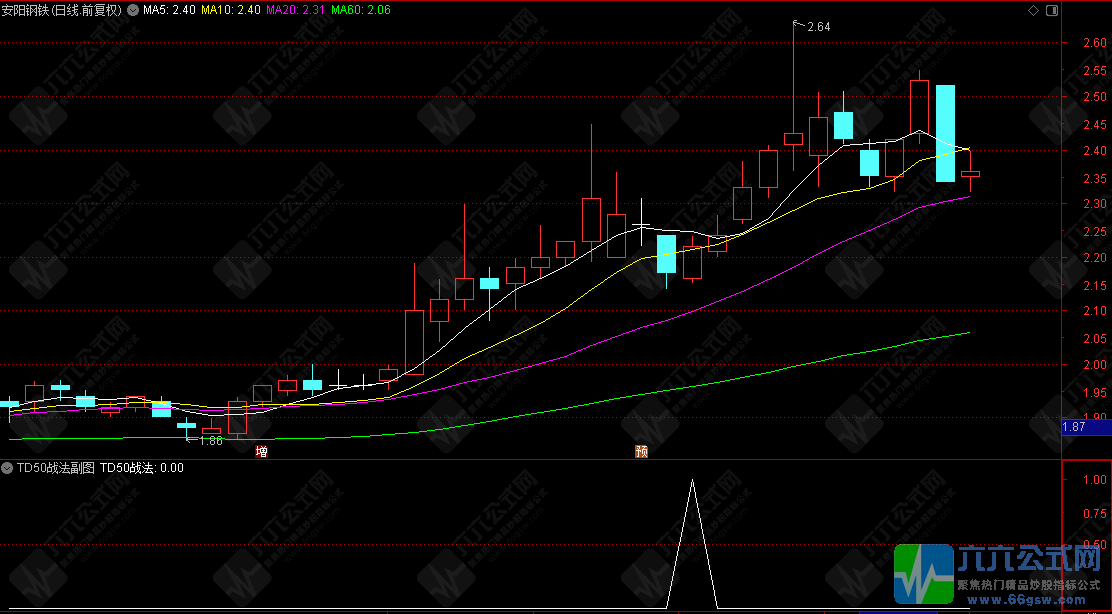Click 2.40 on the price axis
1112x614 pixels.
coord(1095,150)
